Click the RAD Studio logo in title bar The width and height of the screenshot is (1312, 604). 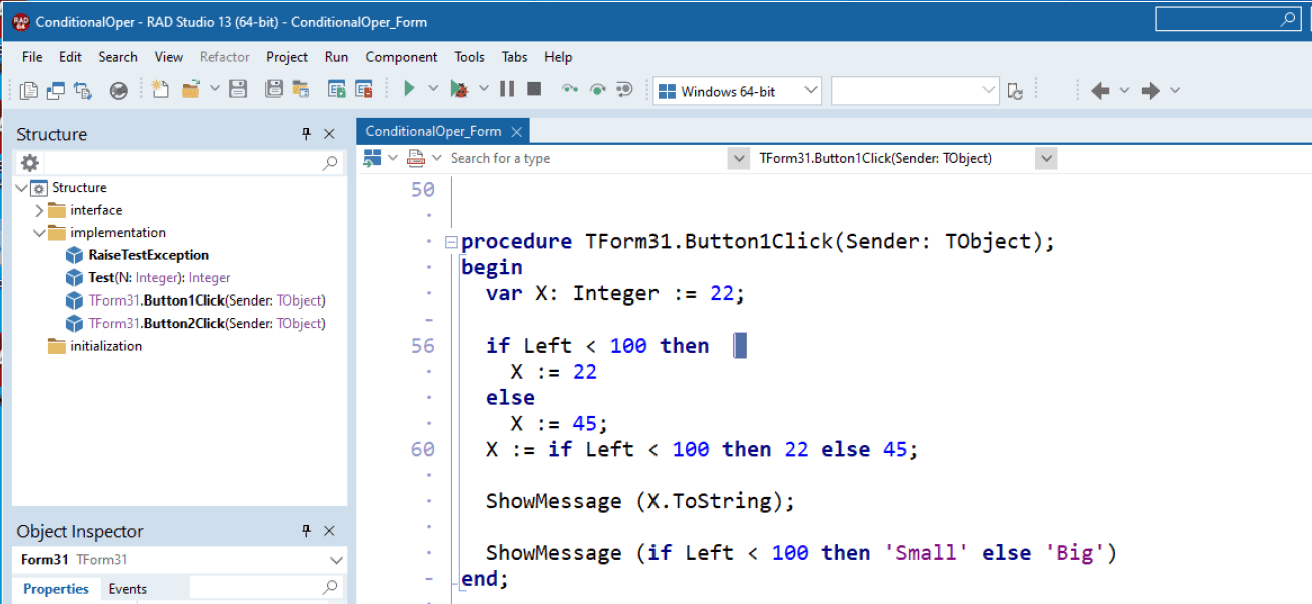click(x=20, y=20)
